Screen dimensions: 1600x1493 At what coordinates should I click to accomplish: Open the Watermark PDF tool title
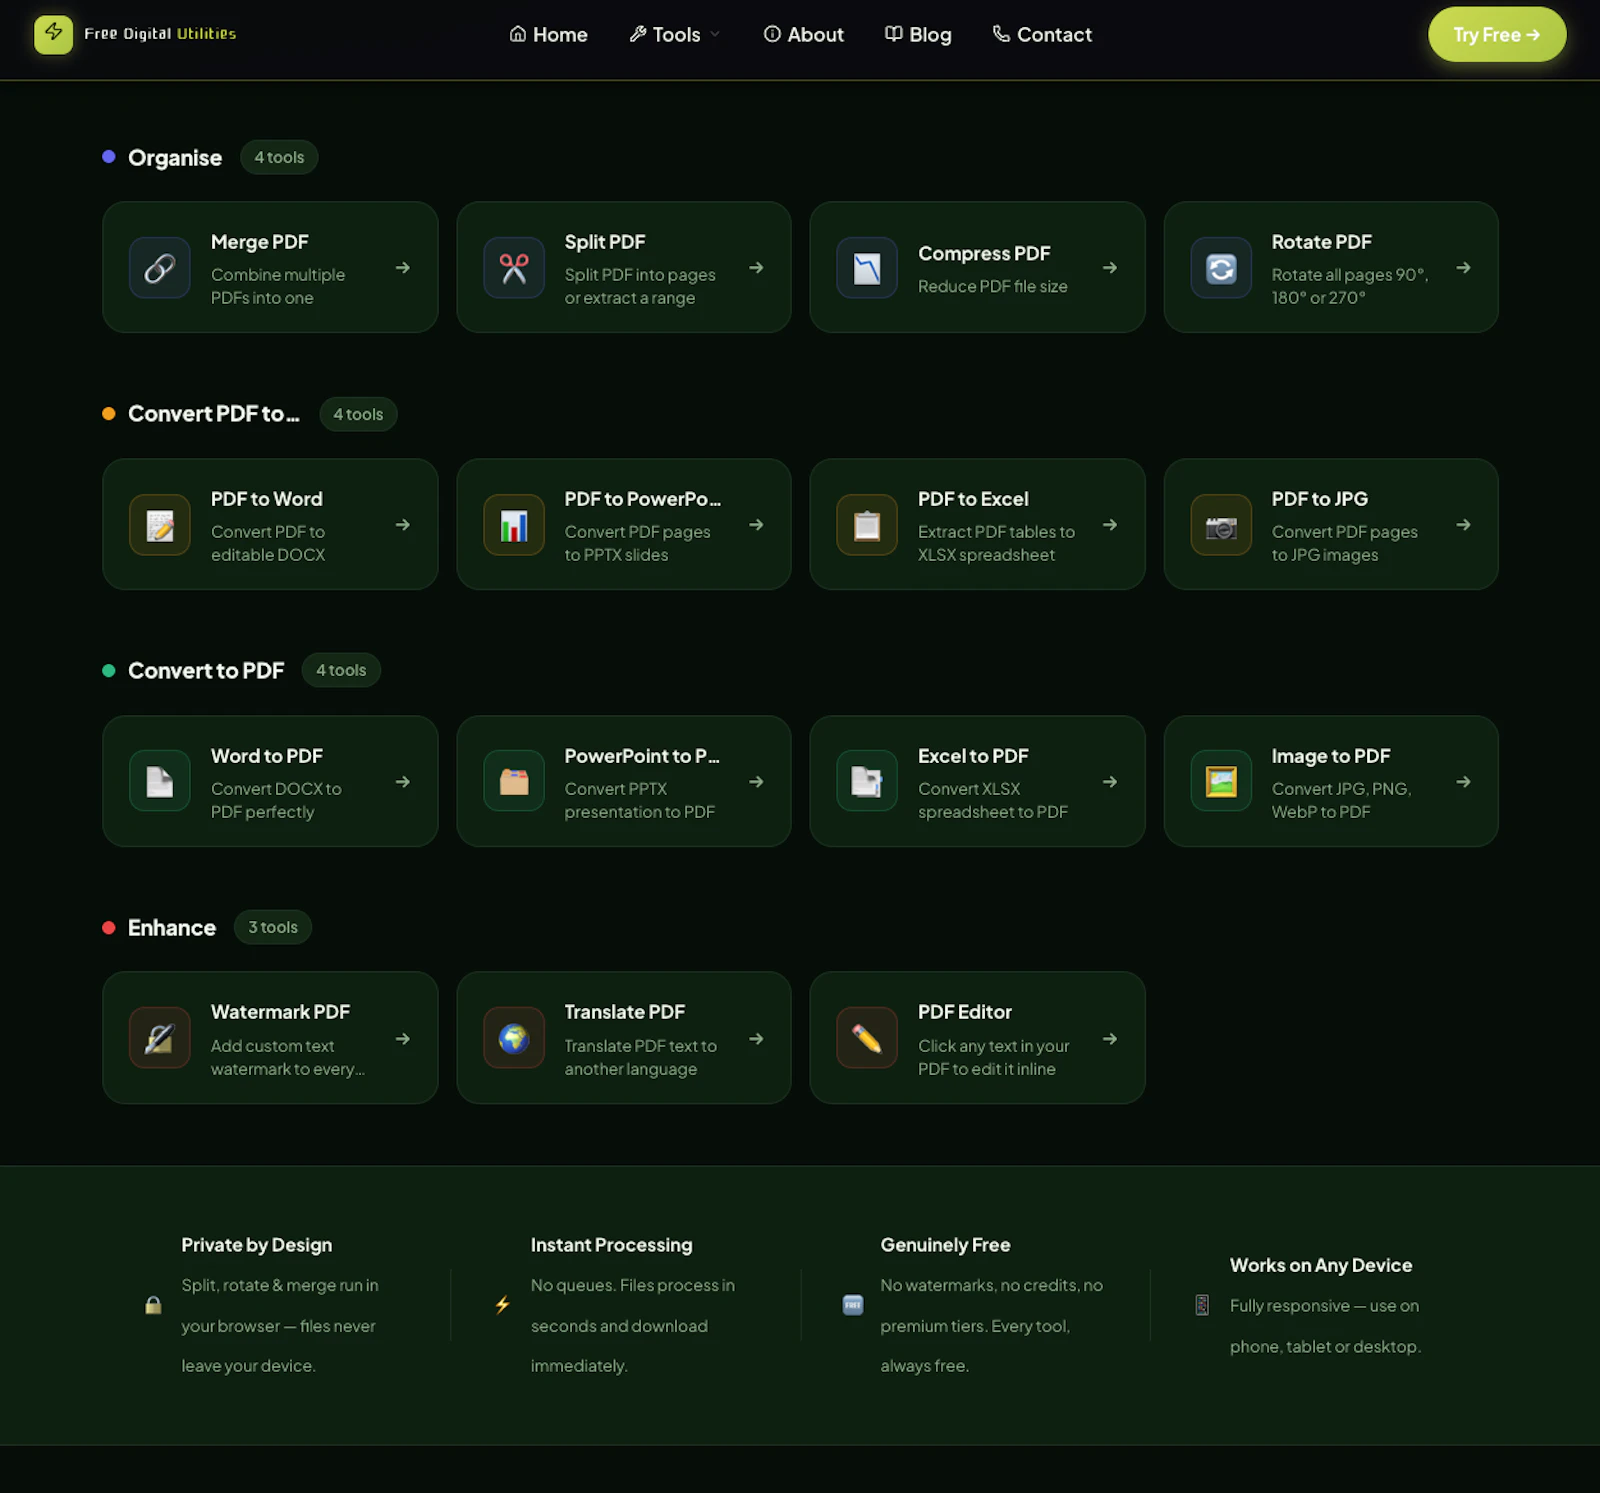280,1012
